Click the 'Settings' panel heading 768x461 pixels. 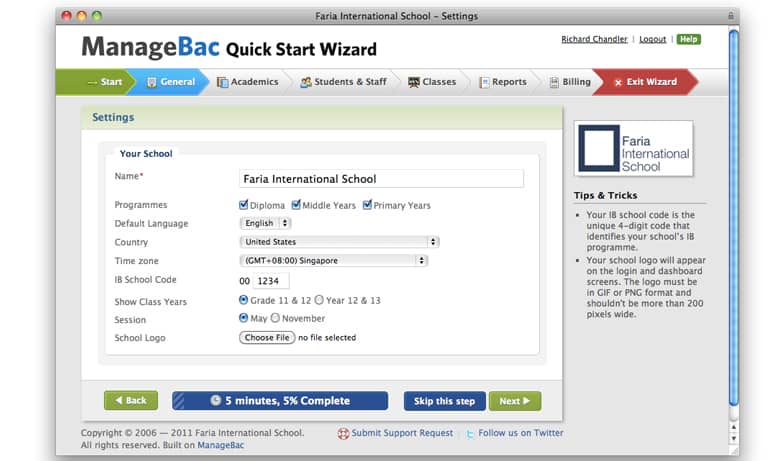tap(113, 117)
